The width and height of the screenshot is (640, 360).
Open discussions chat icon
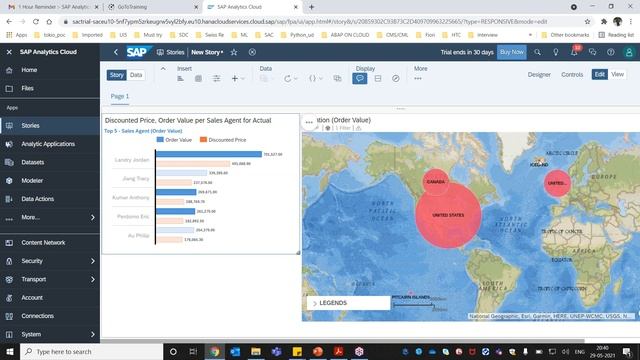[592, 52]
